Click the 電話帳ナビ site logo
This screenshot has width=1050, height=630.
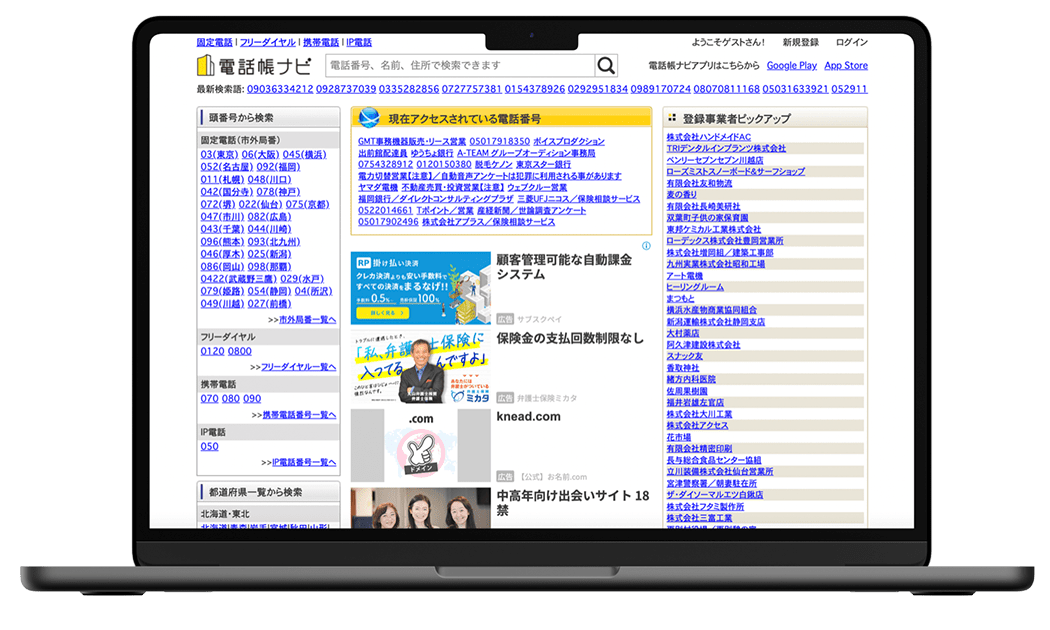254,66
